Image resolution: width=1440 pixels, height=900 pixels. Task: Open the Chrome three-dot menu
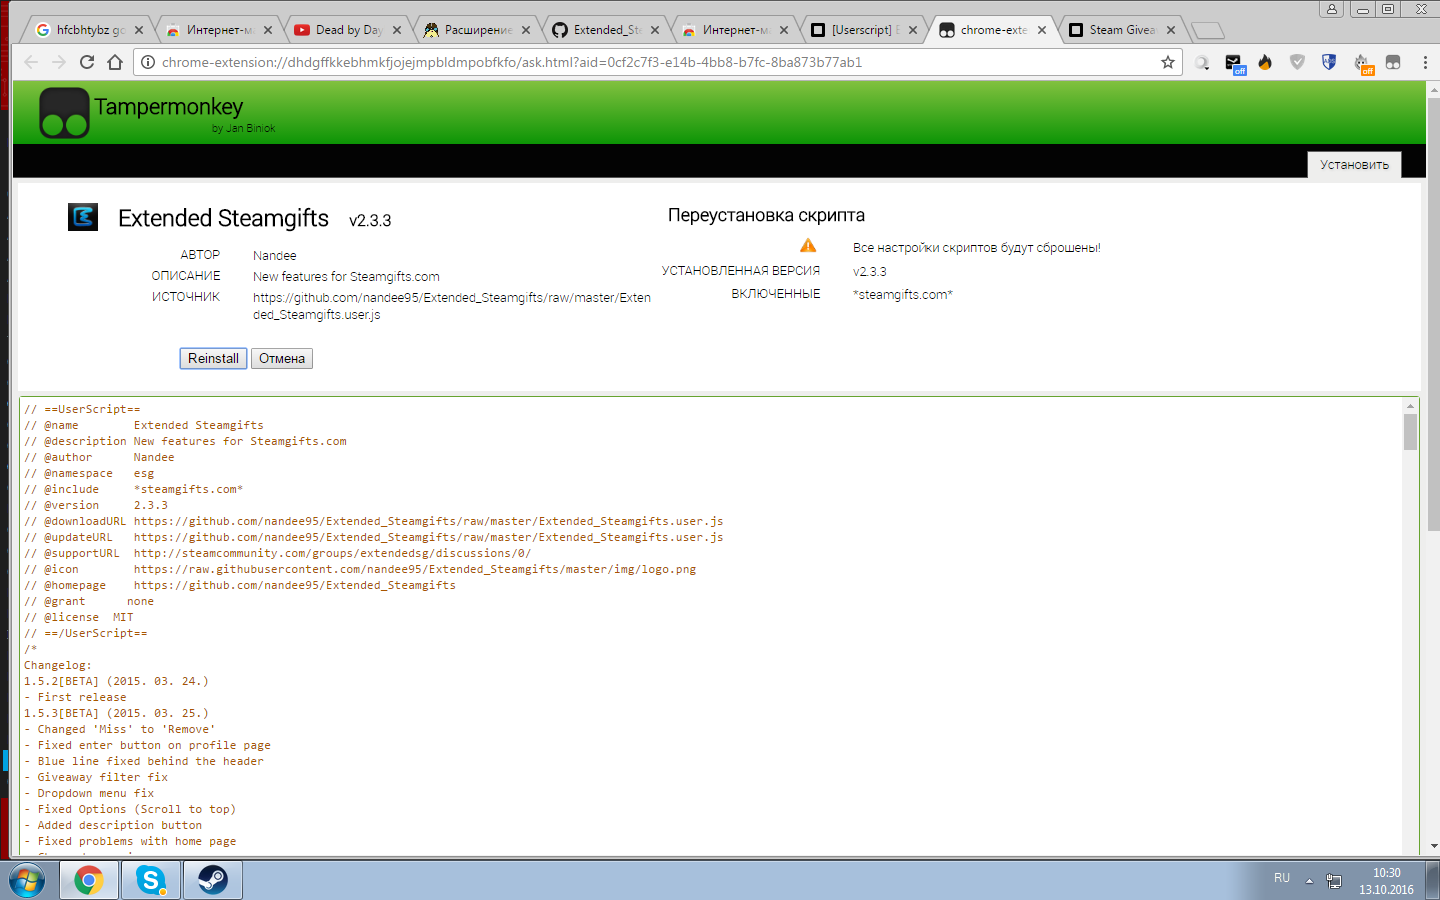(1424, 62)
